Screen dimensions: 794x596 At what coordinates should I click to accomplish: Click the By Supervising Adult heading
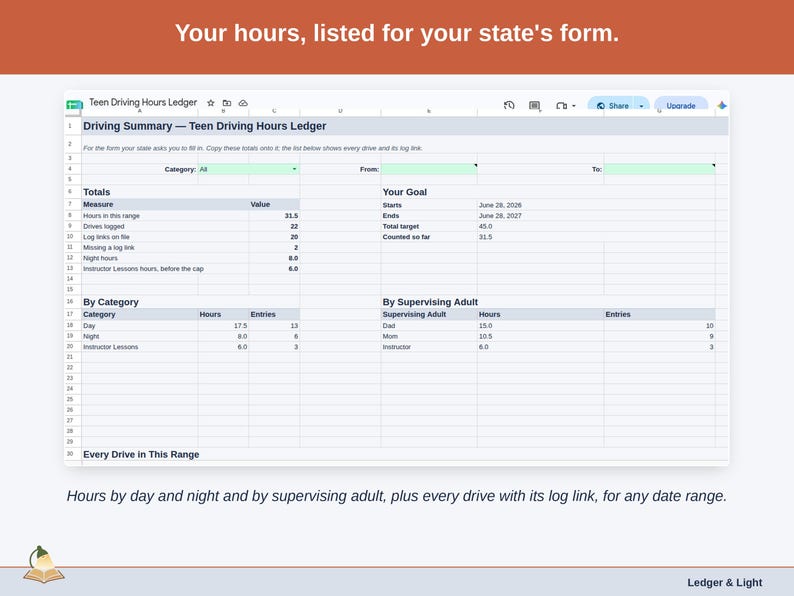[430, 302]
